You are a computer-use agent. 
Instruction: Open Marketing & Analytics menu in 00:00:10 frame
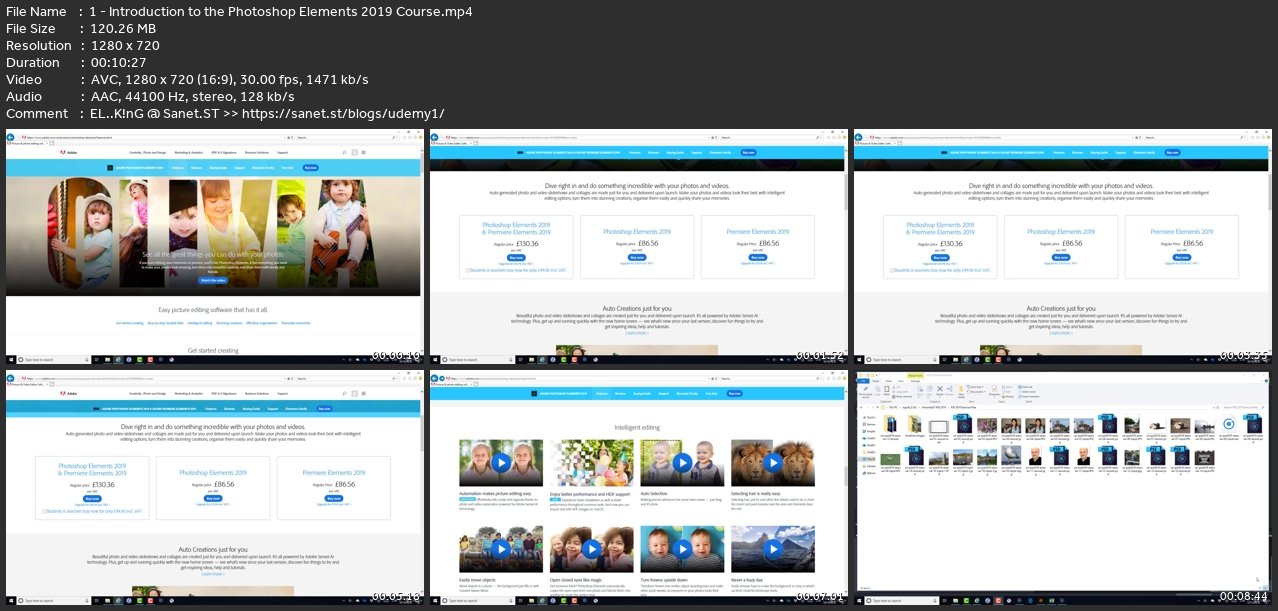pyautogui.click(x=189, y=152)
